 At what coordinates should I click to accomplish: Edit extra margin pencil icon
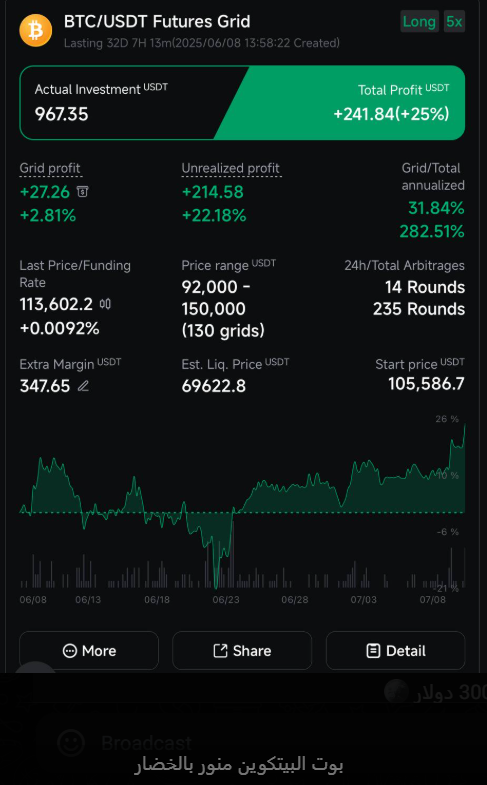coord(83,386)
